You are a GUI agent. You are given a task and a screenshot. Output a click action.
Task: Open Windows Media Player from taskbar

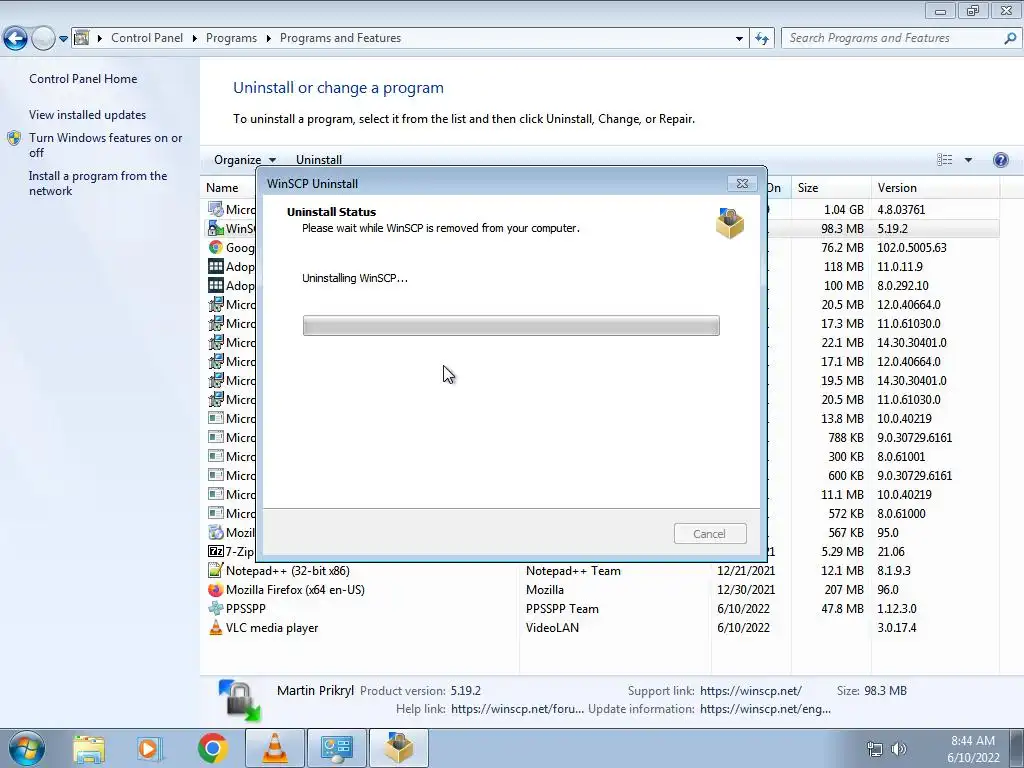[x=150, y=748]
